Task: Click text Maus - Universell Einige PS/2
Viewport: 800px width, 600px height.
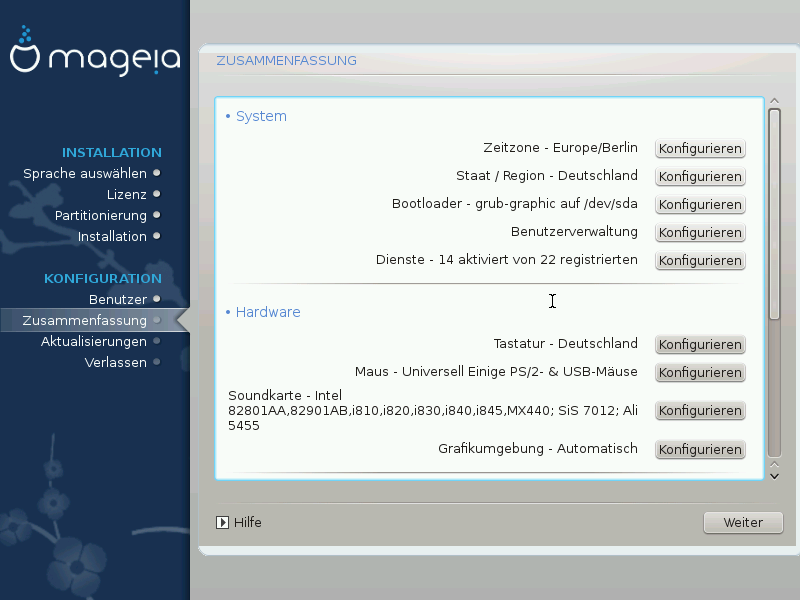Action: point(496,371)
